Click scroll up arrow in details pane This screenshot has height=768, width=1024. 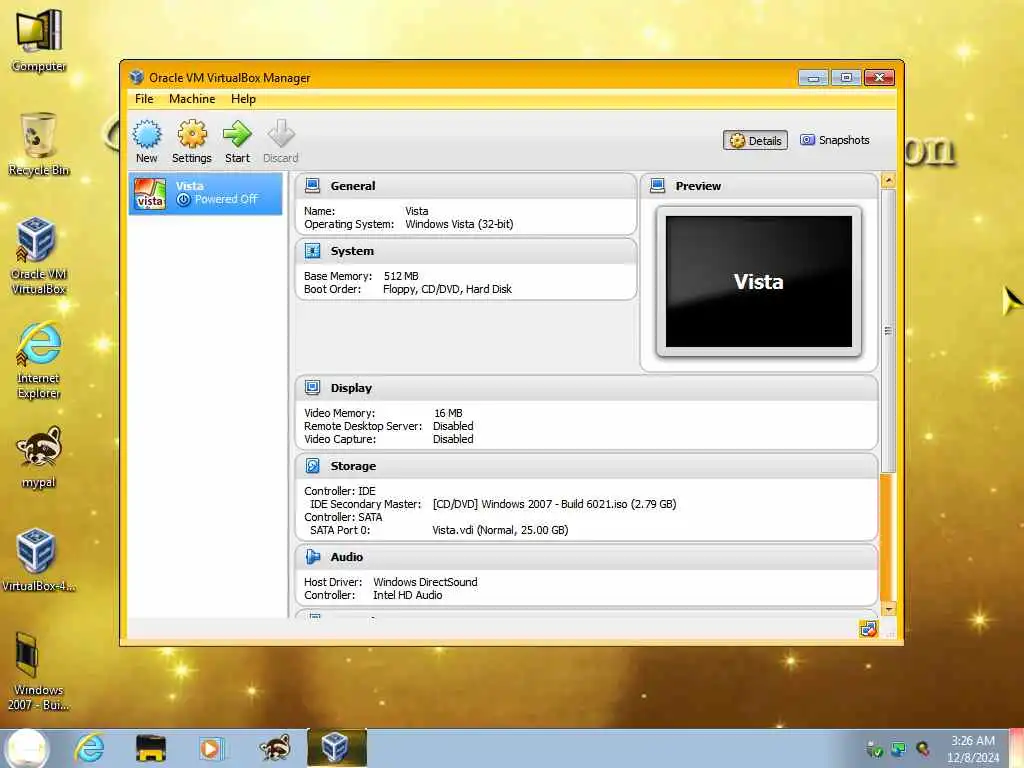888,180
